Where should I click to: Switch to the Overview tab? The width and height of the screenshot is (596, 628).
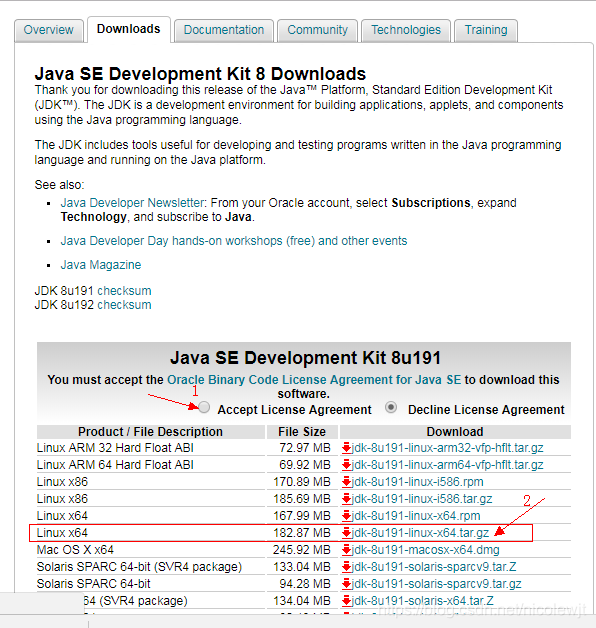click(49, 30)
